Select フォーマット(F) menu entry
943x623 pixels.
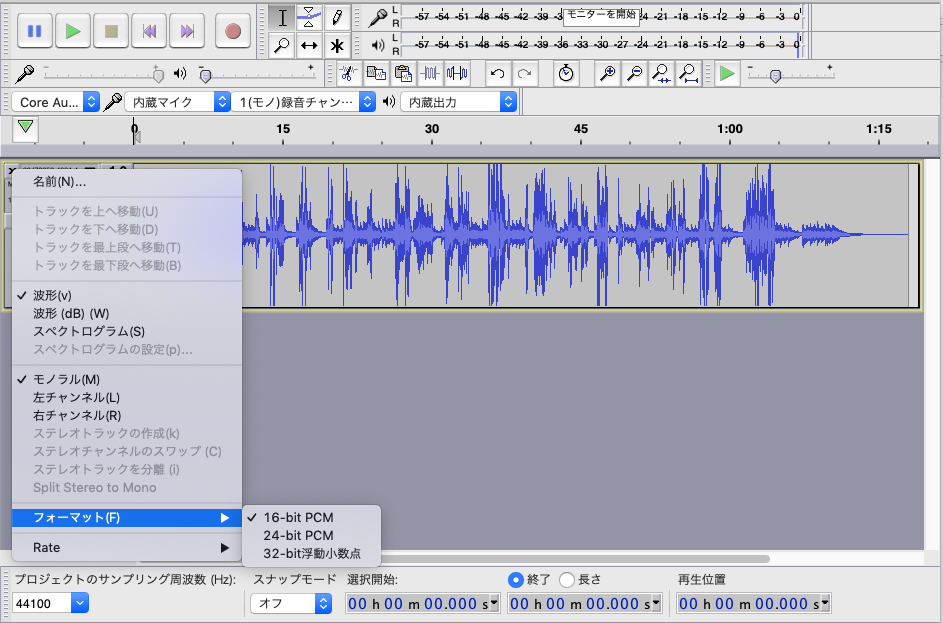click(x=127, y=518)
